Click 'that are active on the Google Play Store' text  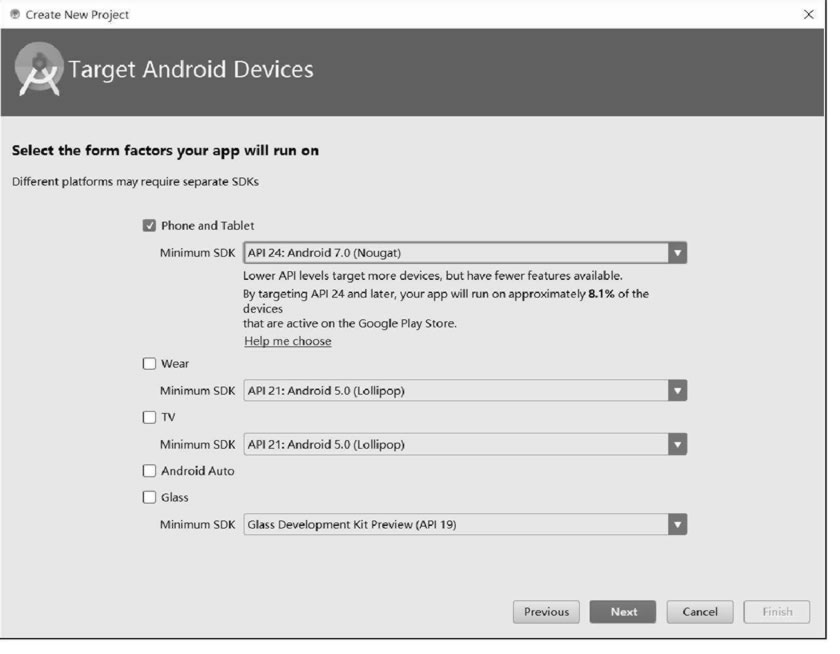(350, 324)
